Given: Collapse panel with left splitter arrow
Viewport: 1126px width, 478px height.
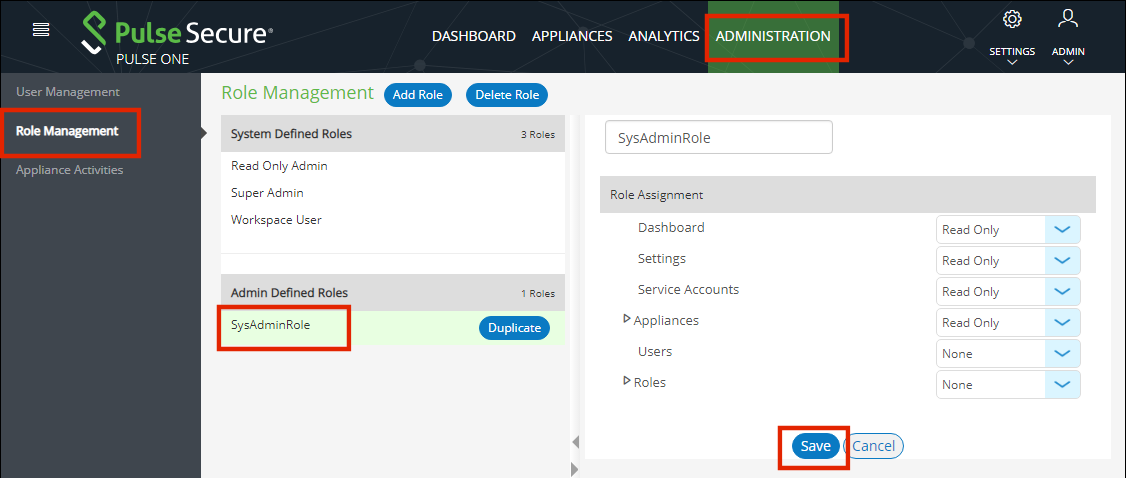Looking at the screenshot, I should point(575,442).
